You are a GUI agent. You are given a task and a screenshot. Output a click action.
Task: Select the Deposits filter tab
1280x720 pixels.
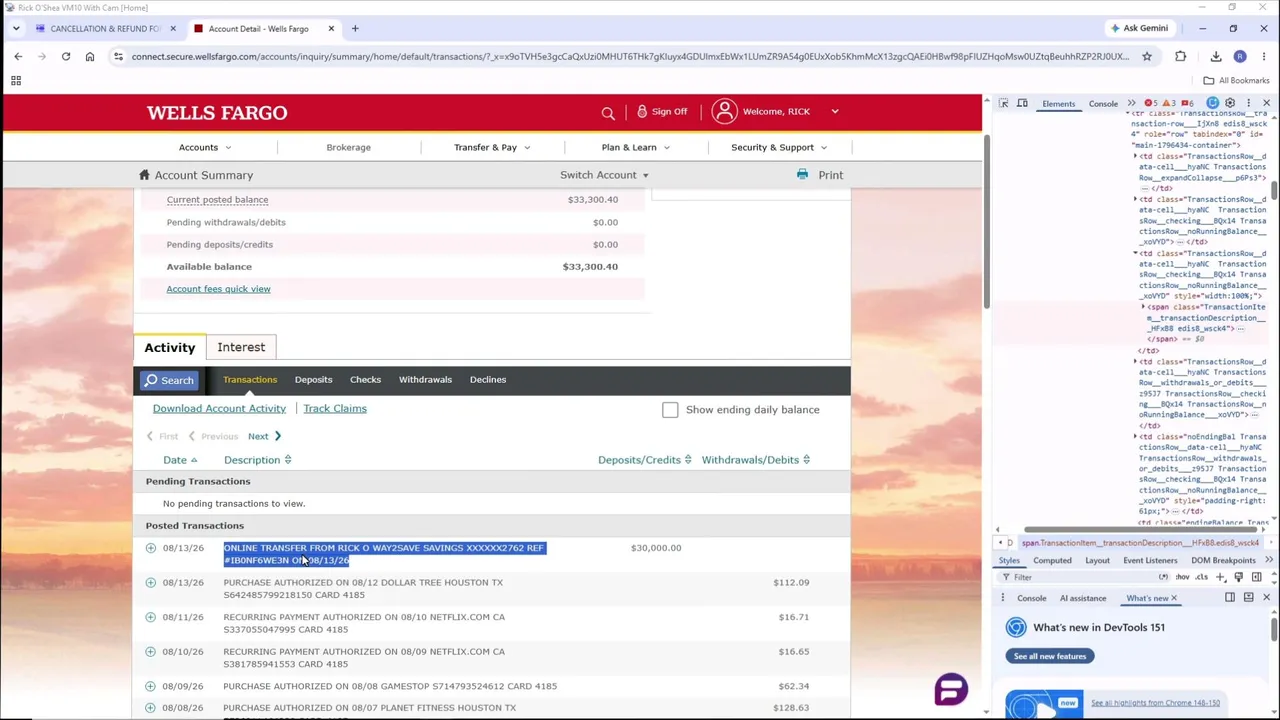click(313, 380)
